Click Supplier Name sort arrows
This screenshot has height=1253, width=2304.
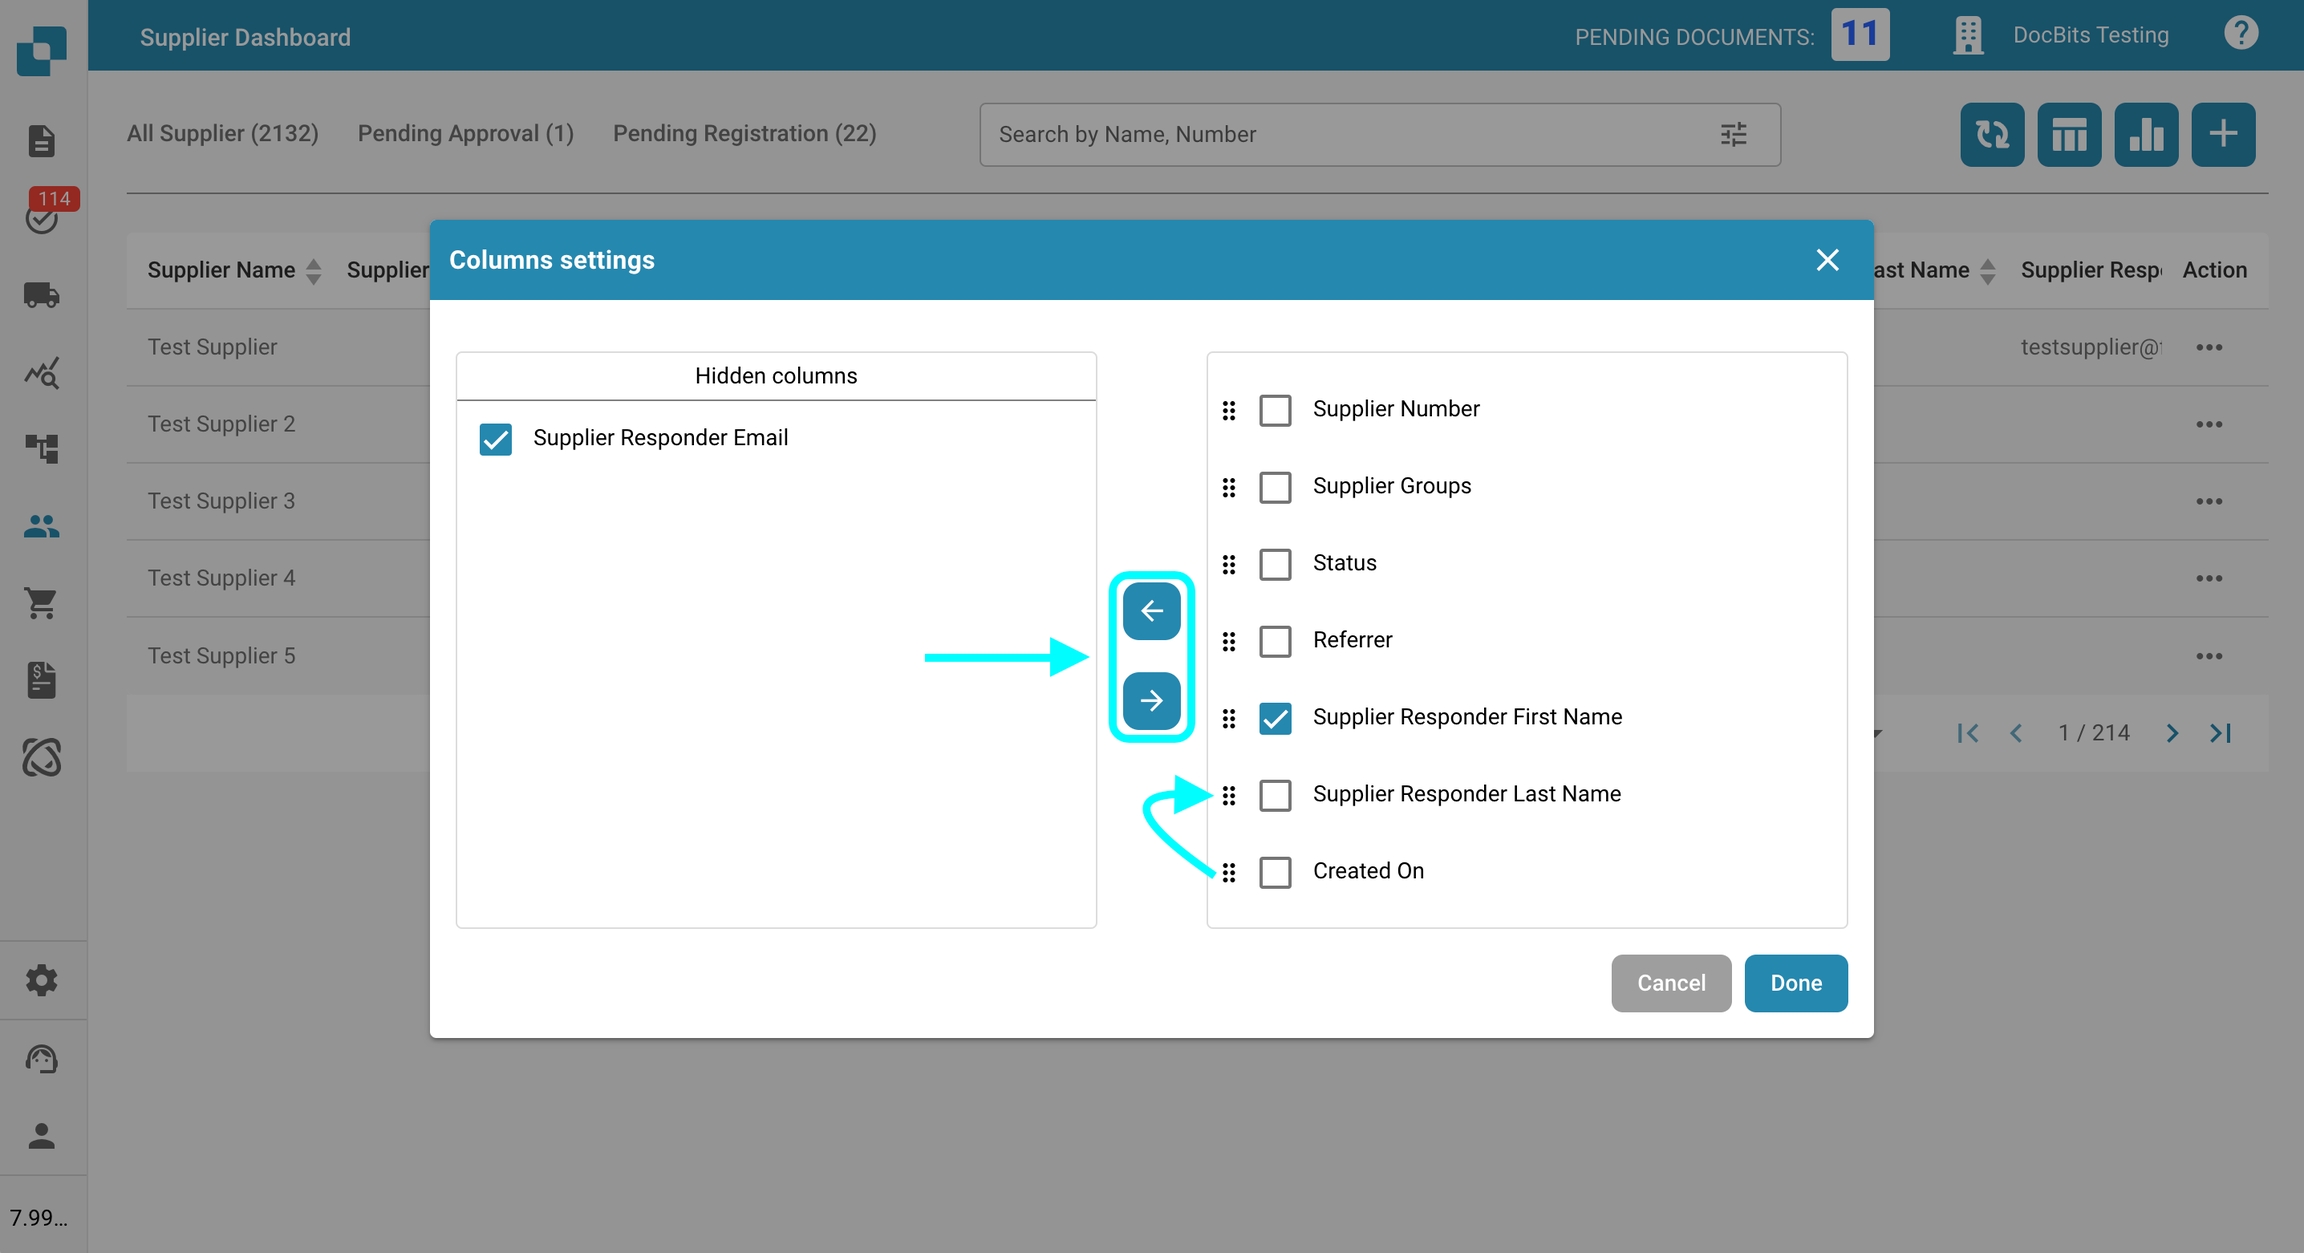click(x=314, y=271)
